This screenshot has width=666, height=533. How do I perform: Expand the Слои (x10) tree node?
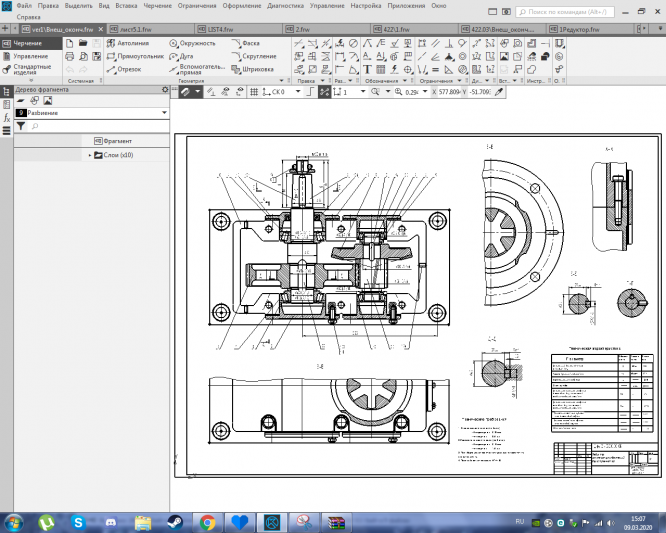[90, 155]
